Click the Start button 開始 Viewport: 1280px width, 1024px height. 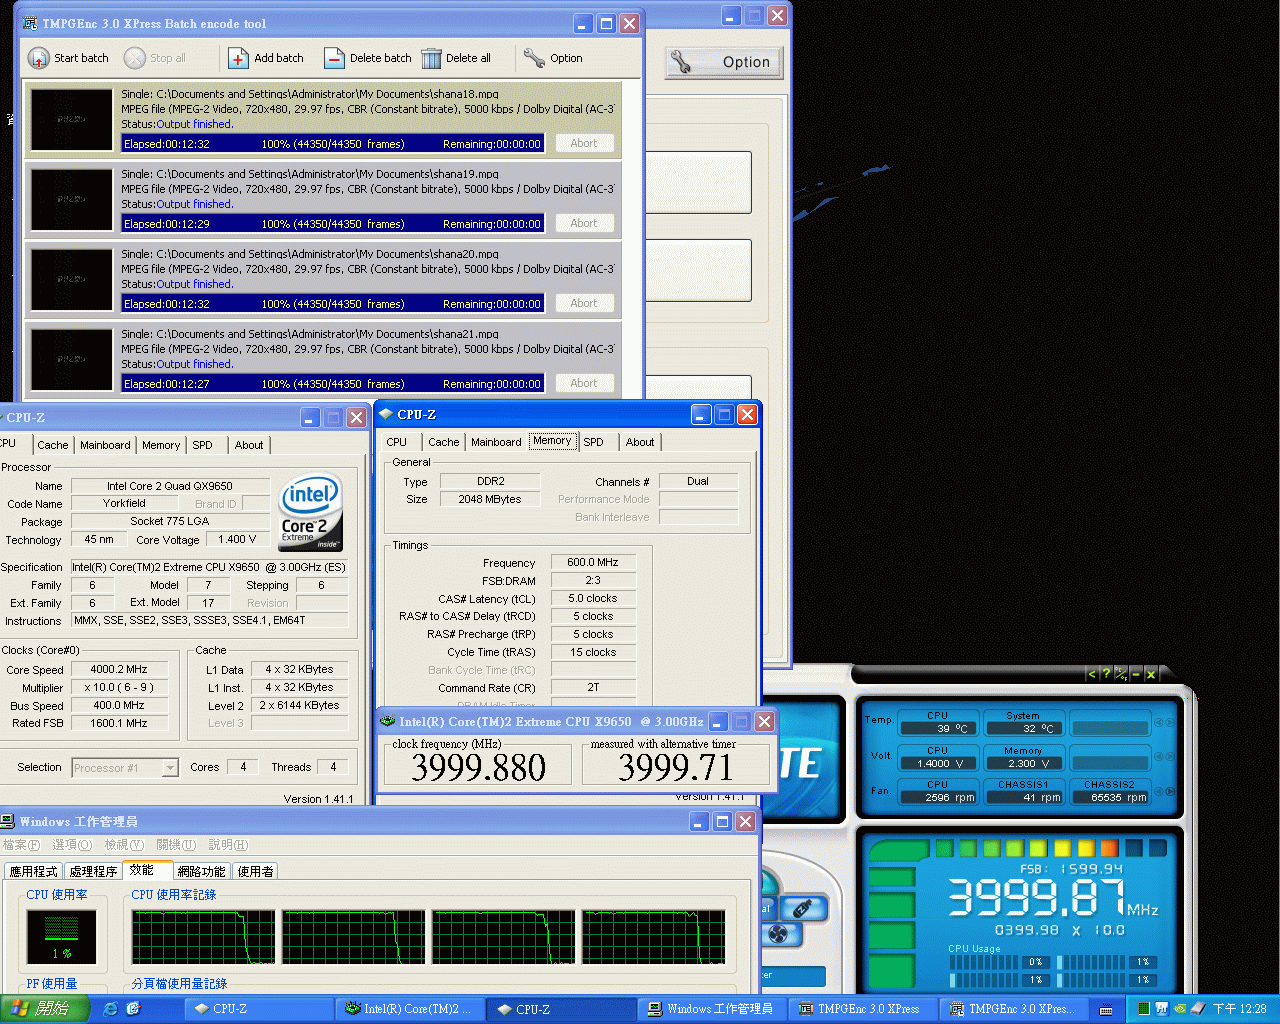click(45, 1009)
